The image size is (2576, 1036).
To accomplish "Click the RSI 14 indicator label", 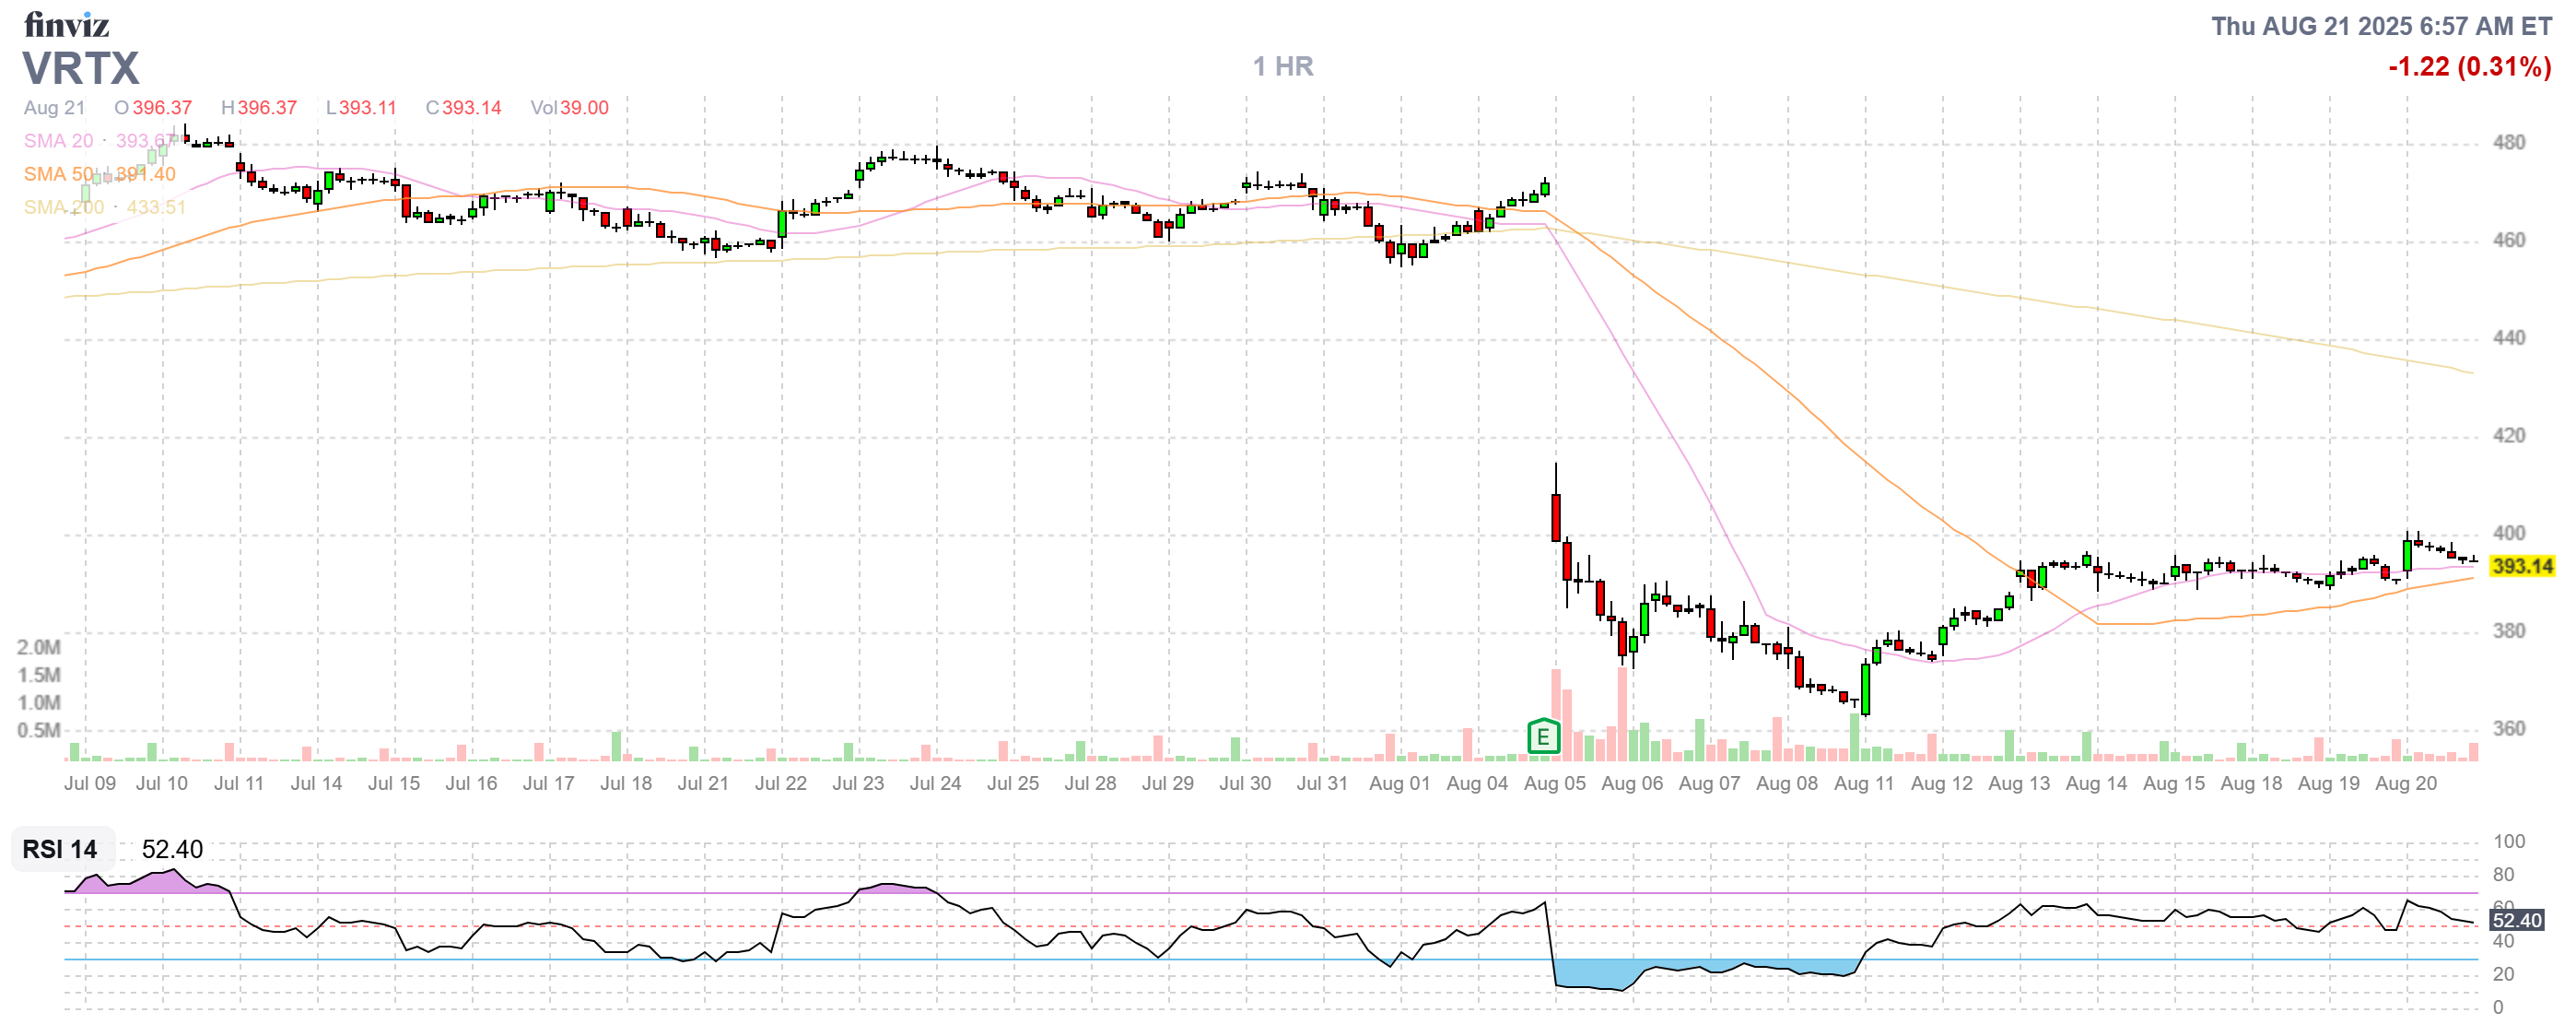I will click(60, 849).
